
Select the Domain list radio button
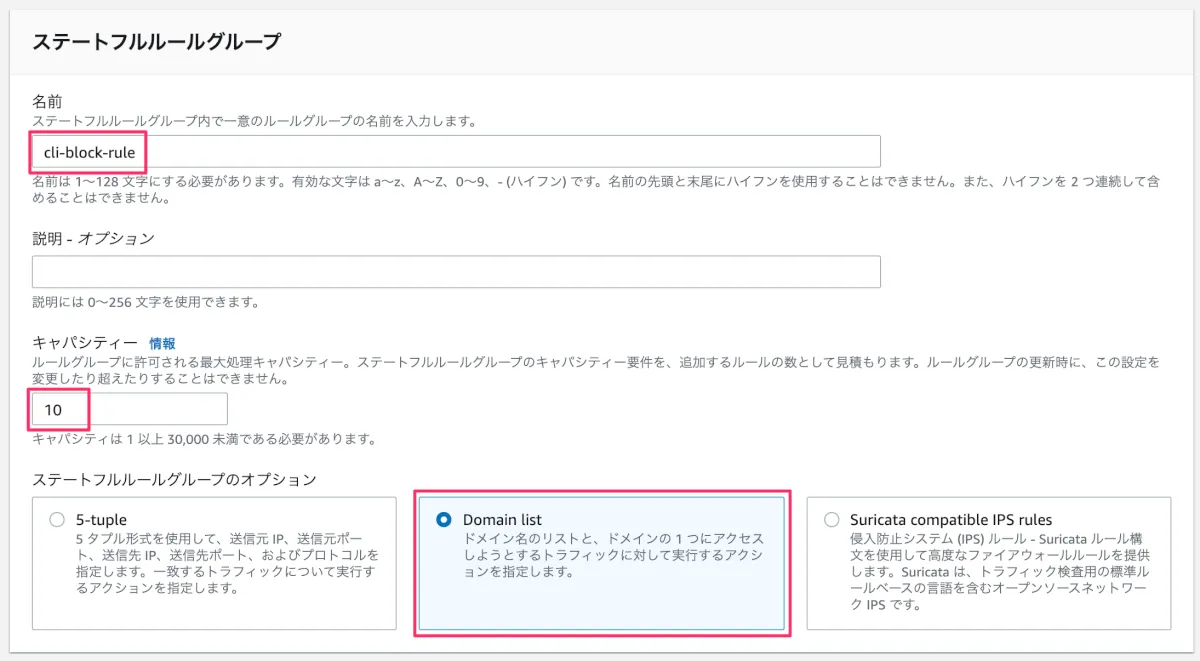pyautogui.click(x=443, y=520)
